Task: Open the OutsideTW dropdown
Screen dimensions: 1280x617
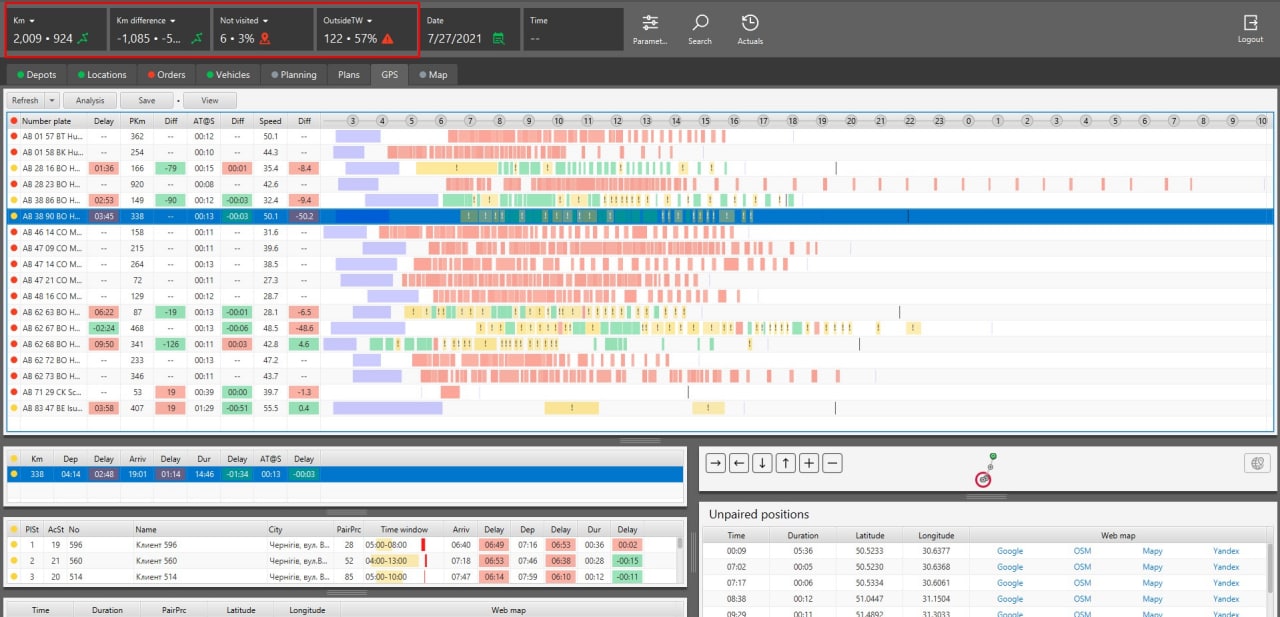Action: click(369, 20)
